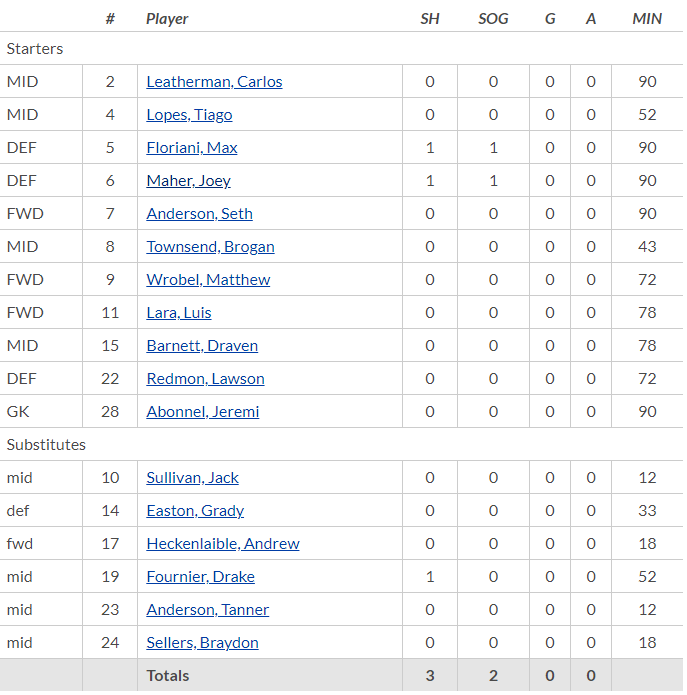Click the MIN column header
Screen dimensions: 687x695
click(x=647, y=19)
